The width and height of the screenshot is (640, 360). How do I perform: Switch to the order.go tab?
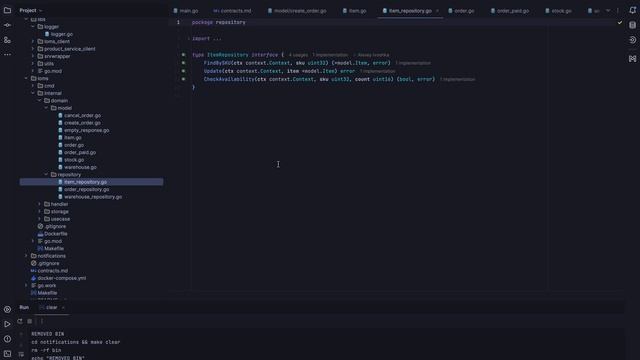coord(461,11)
